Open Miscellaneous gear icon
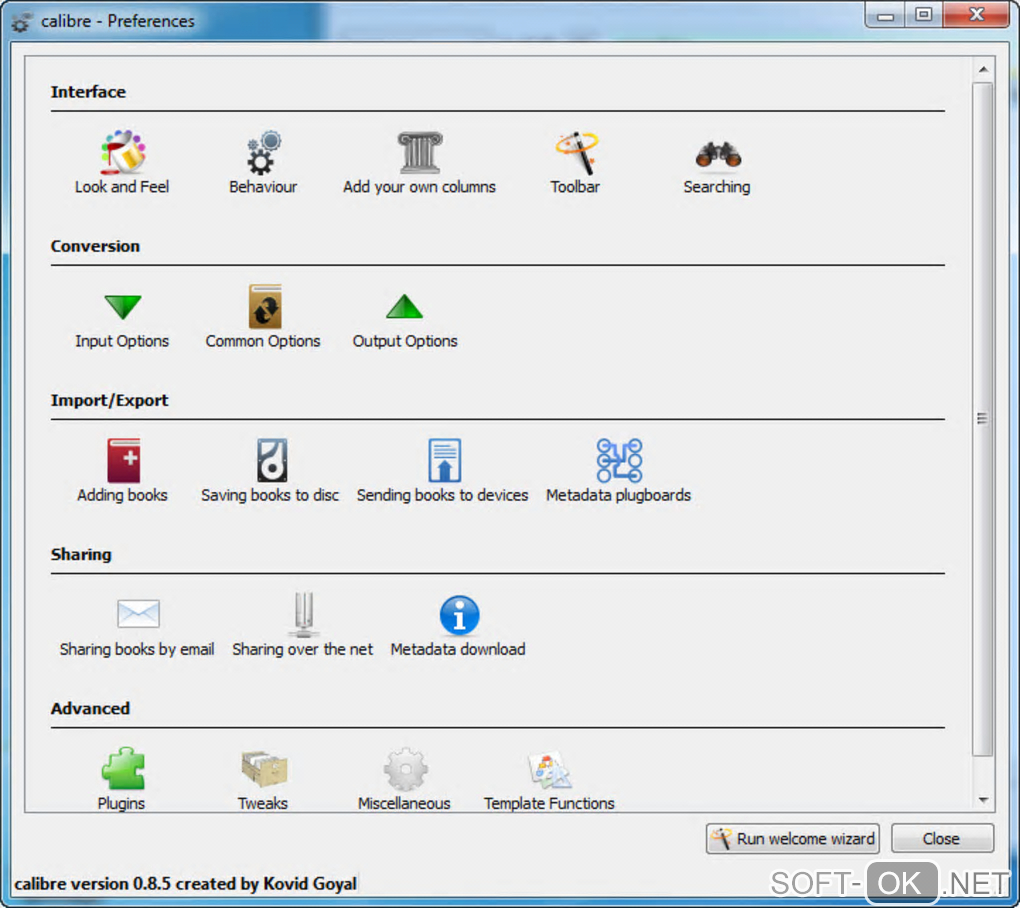This screenshot has height=908, width=1020. [x=405, y=769]
